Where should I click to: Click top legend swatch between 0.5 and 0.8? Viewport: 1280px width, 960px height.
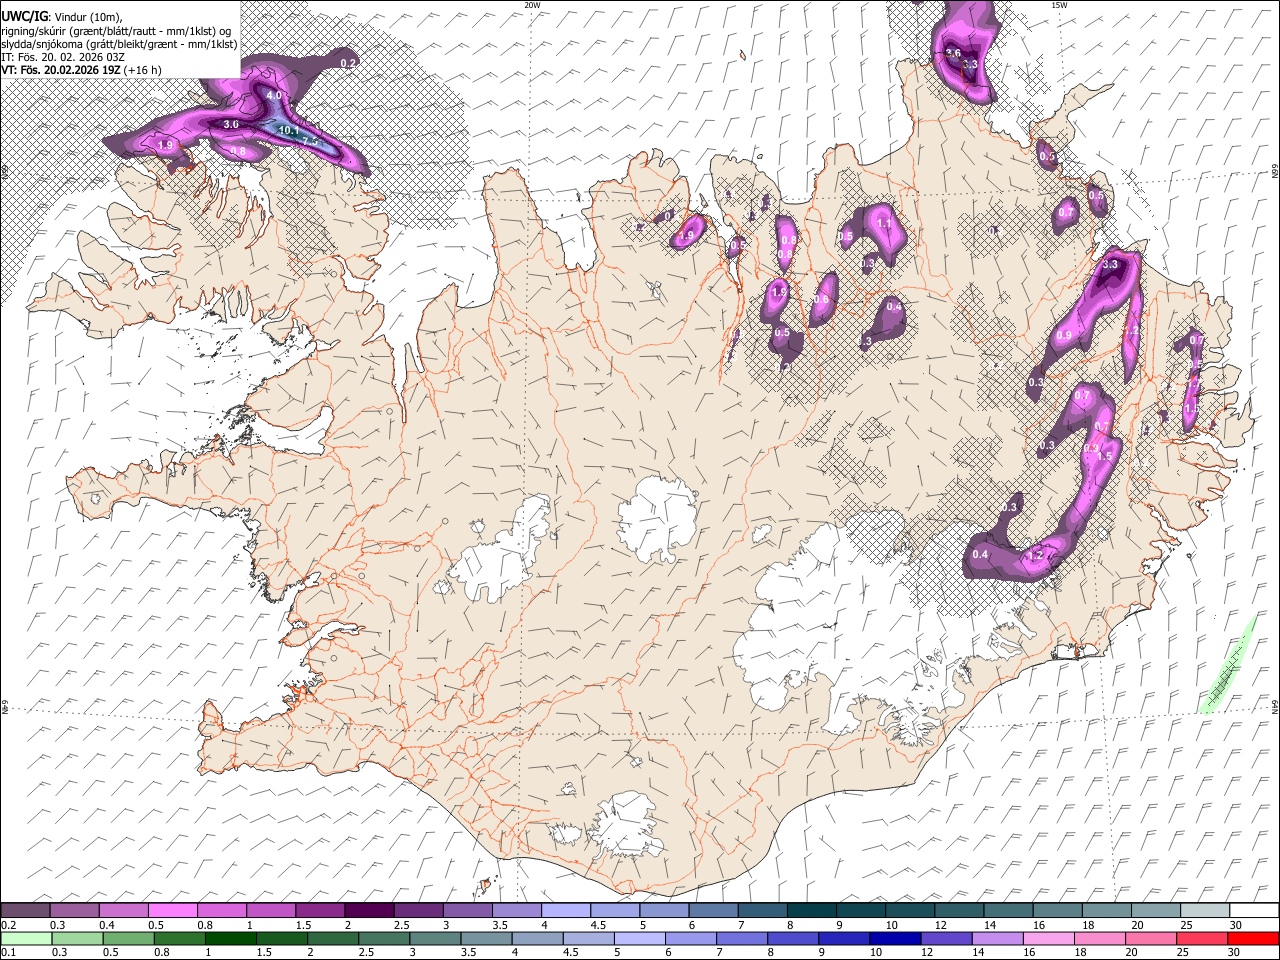point(172,911)
